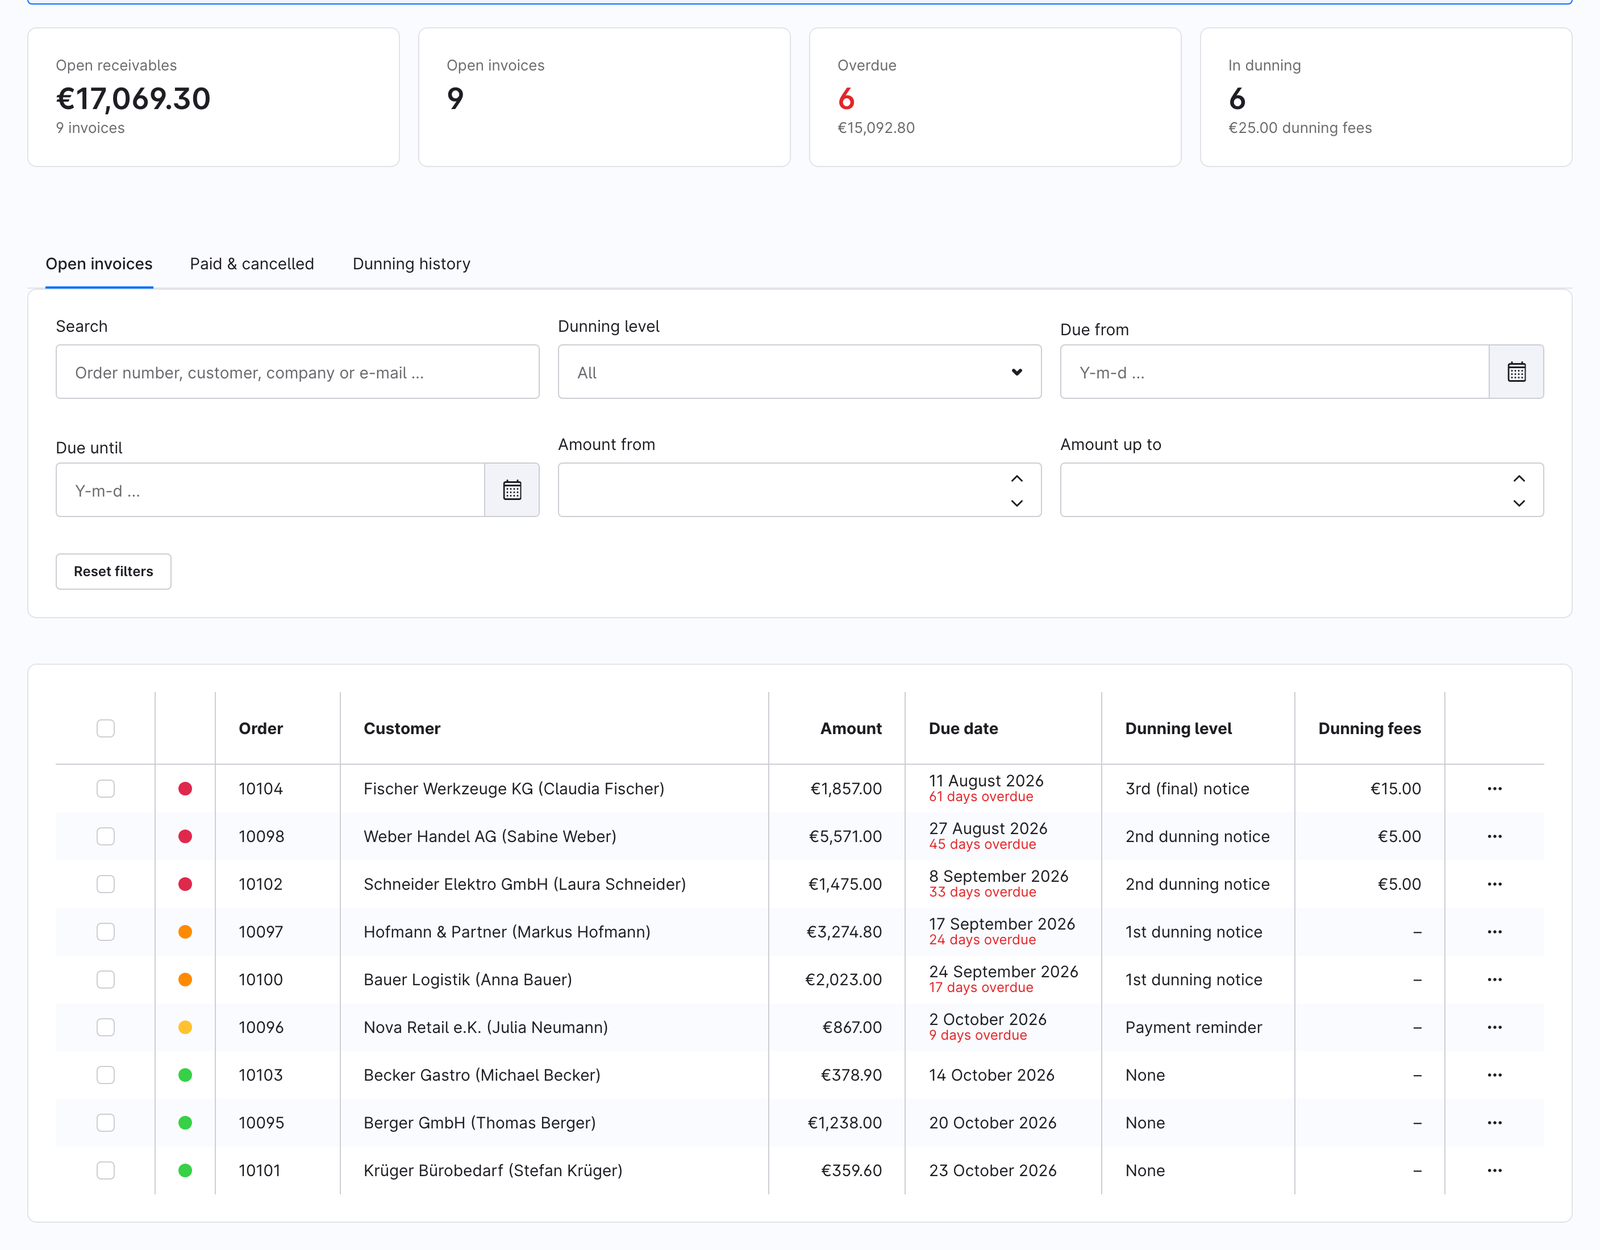Click the Due from date field
Image resolution: width=1600 pixels, height=1250 pixels.
[1274, 372]
